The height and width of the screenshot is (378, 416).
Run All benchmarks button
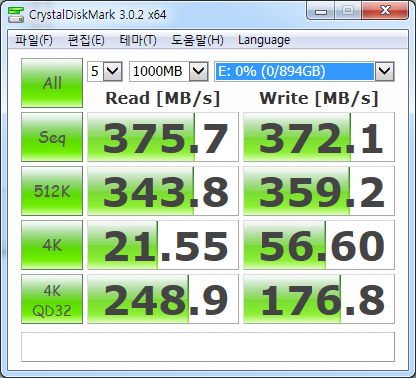tap(52, 83)
